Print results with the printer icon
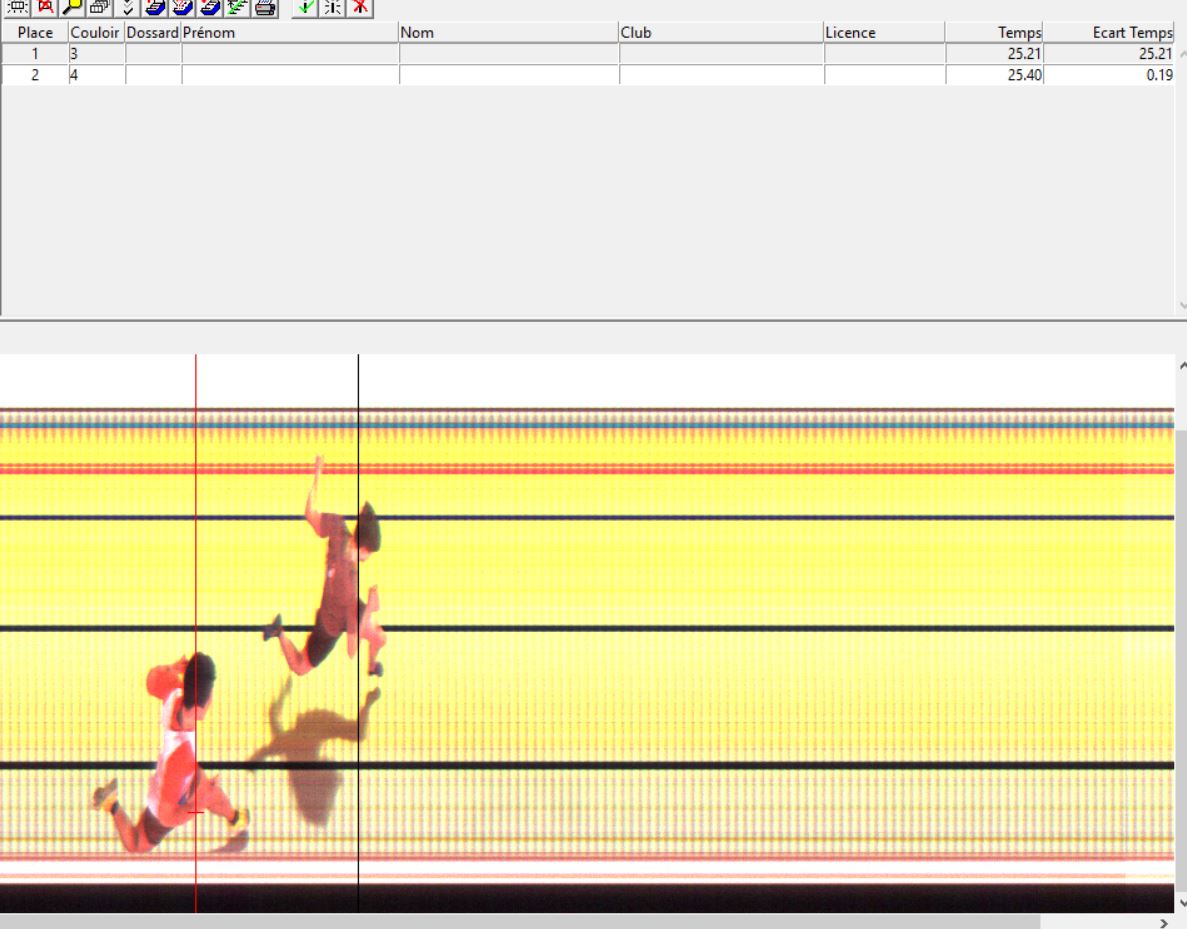This screenshot has height=929, width=1187. (x=265, y=8)
